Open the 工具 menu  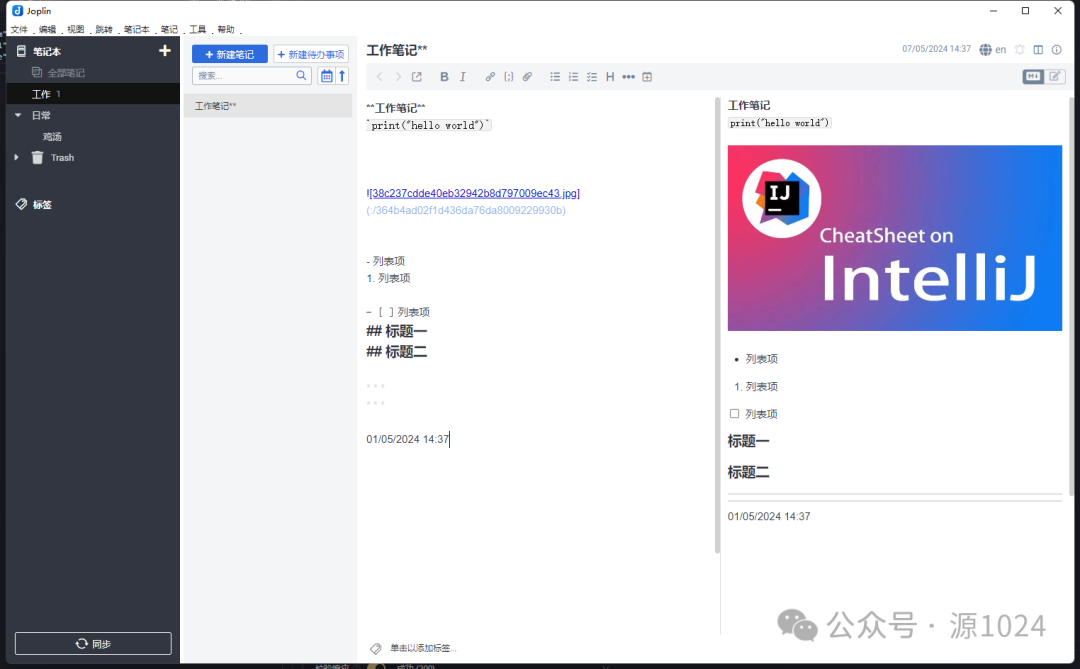[198, 30]
